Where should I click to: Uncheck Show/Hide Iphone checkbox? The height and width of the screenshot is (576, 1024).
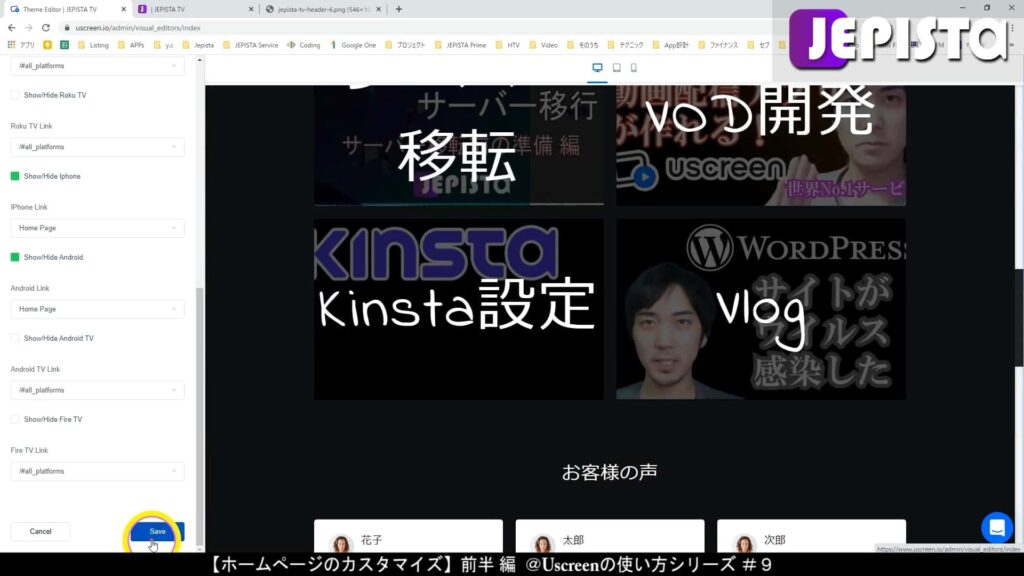tap(14, 176)
